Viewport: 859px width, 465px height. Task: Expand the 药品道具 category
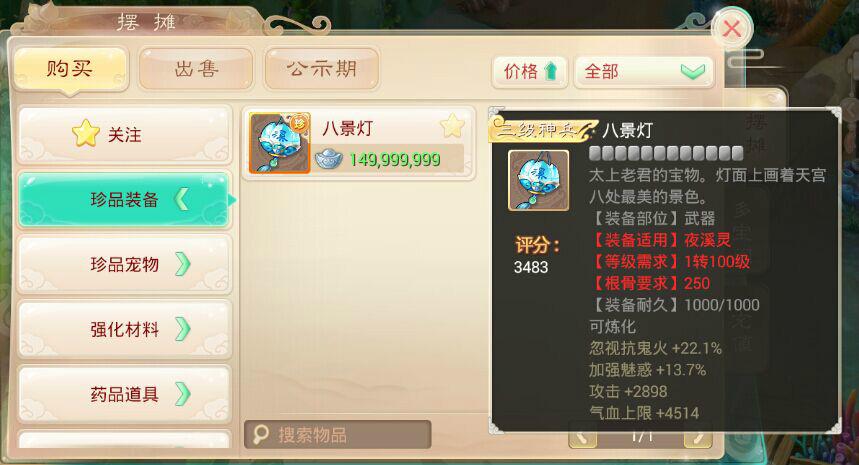(124, 394)
